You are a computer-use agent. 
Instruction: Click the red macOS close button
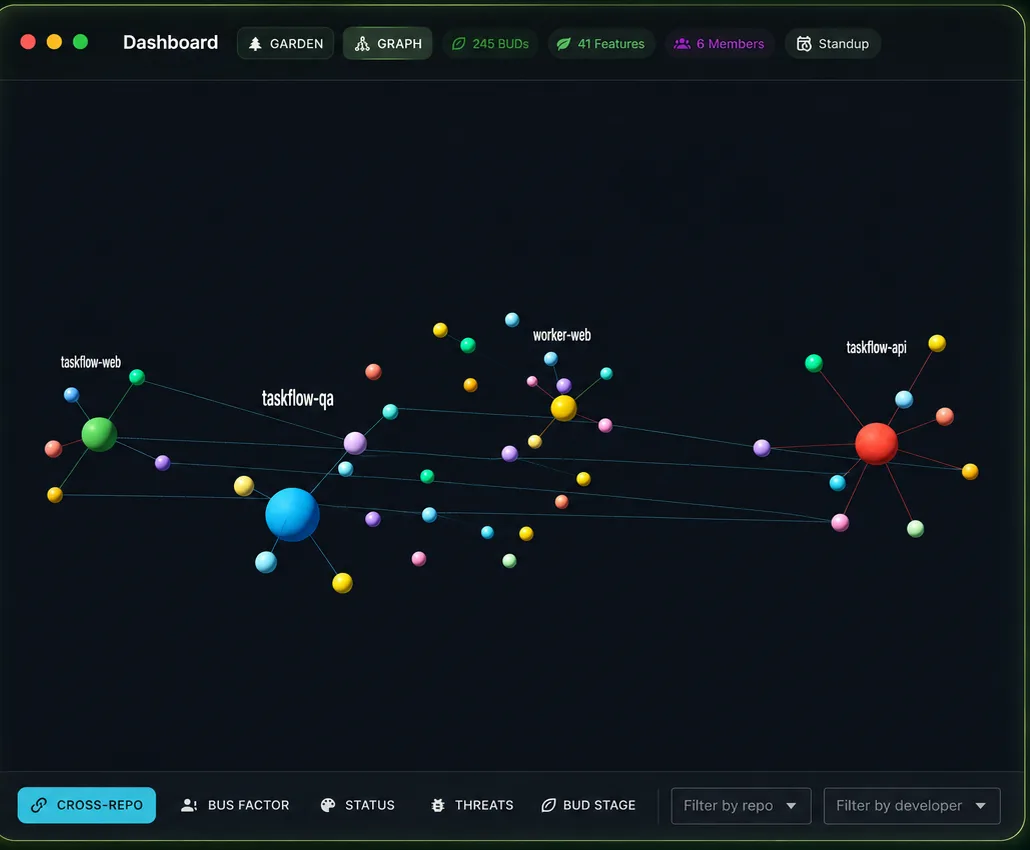[x=28, y=42]
